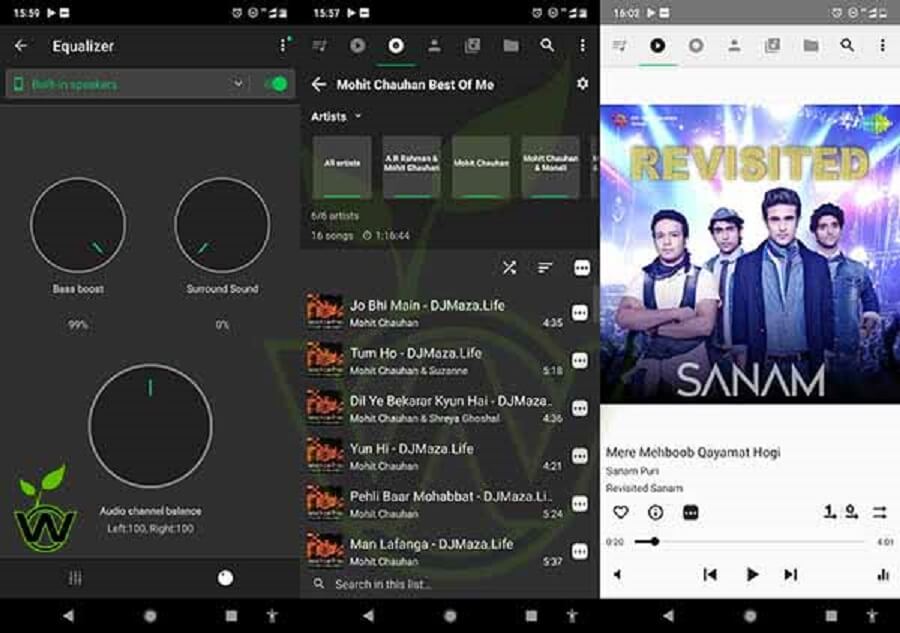
Task: Open the queue tab in middle screen
Action: click(x=320, y=46)
